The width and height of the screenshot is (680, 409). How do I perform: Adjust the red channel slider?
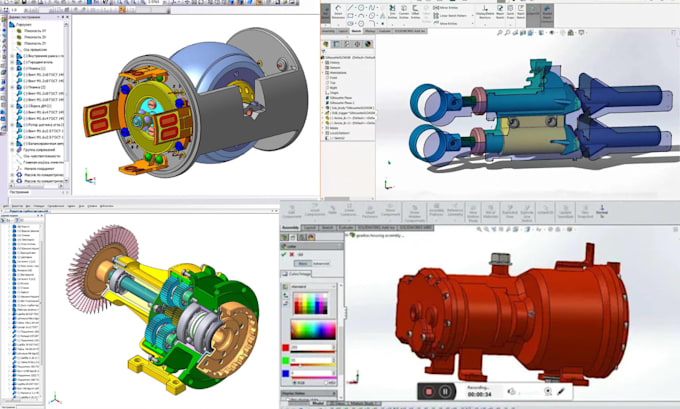313,351
